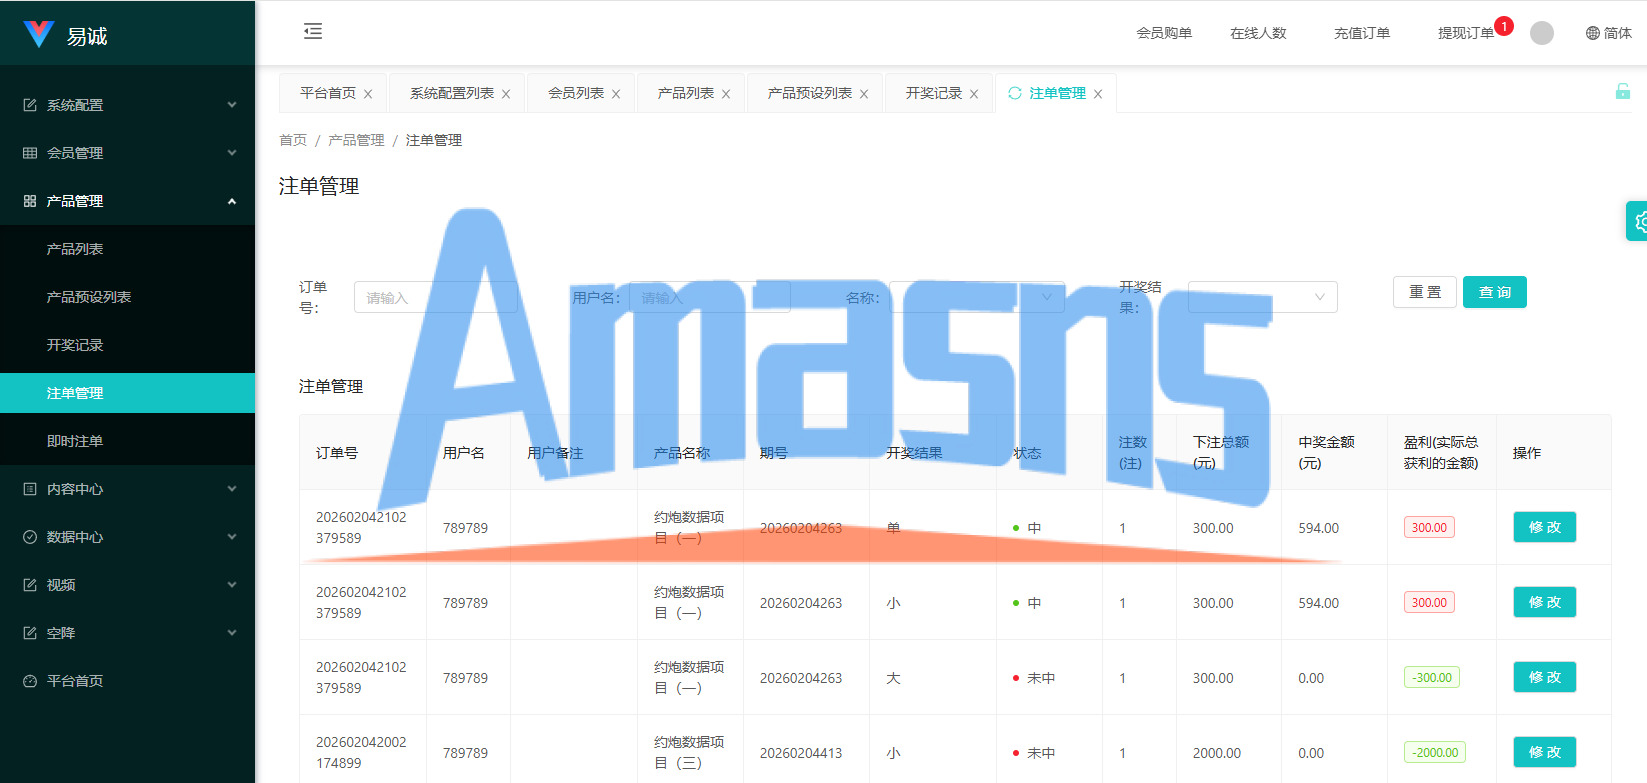Expand the 系统配置 sidebar menu
The image size is (1647, 783).
coord(128,105)
